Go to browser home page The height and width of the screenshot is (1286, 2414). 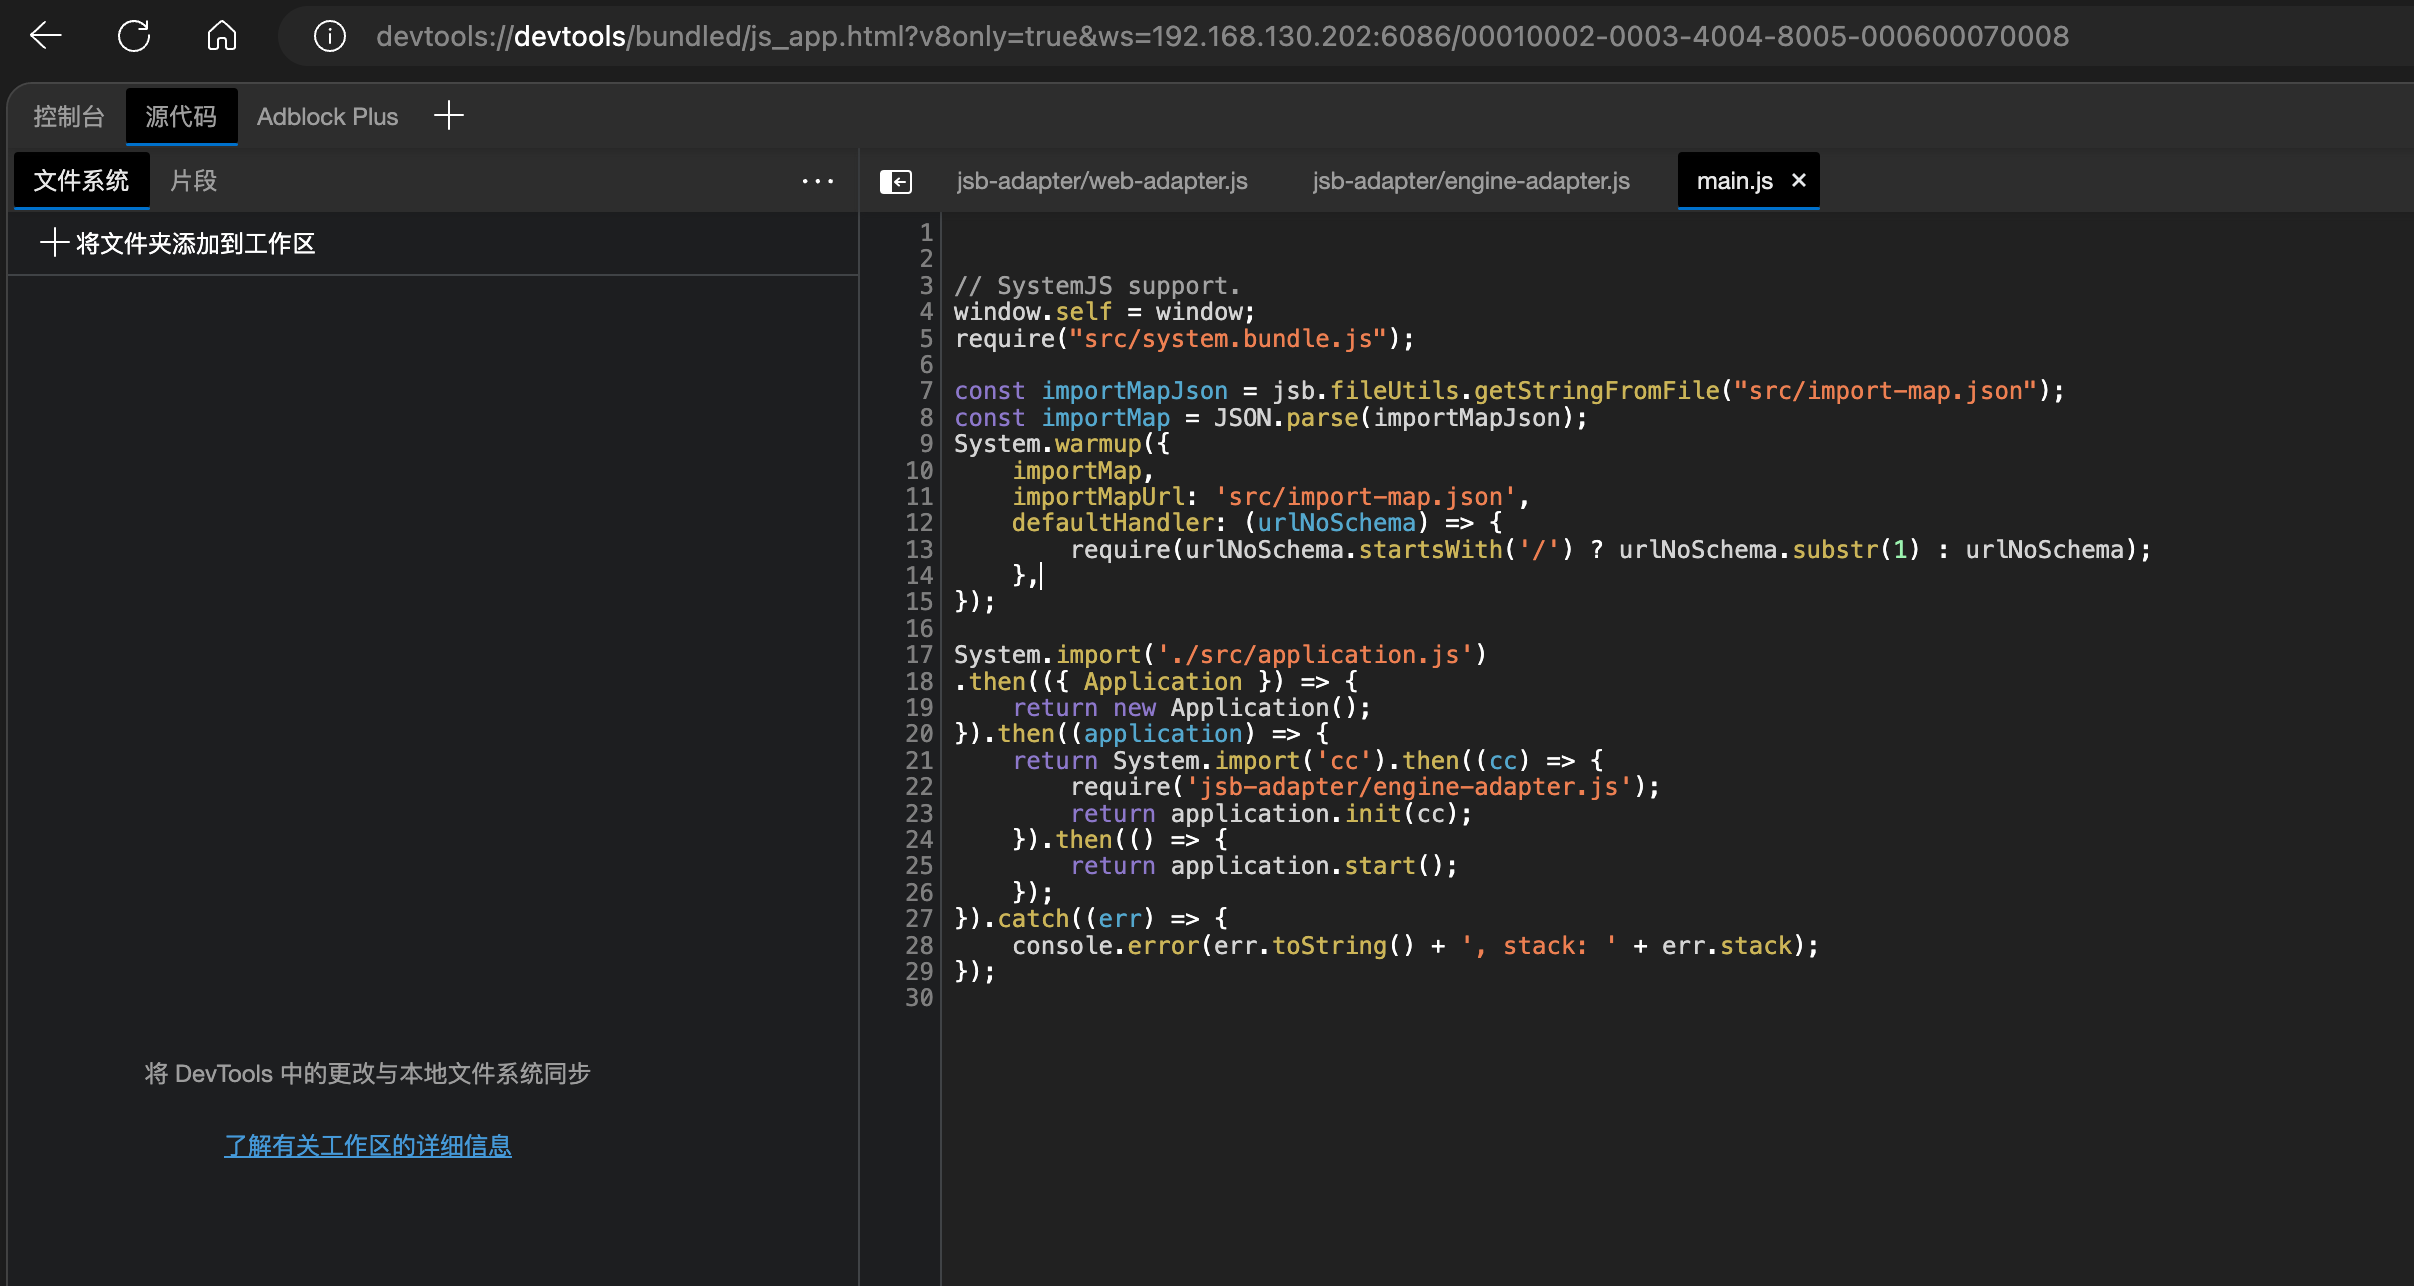coord(221,36)
